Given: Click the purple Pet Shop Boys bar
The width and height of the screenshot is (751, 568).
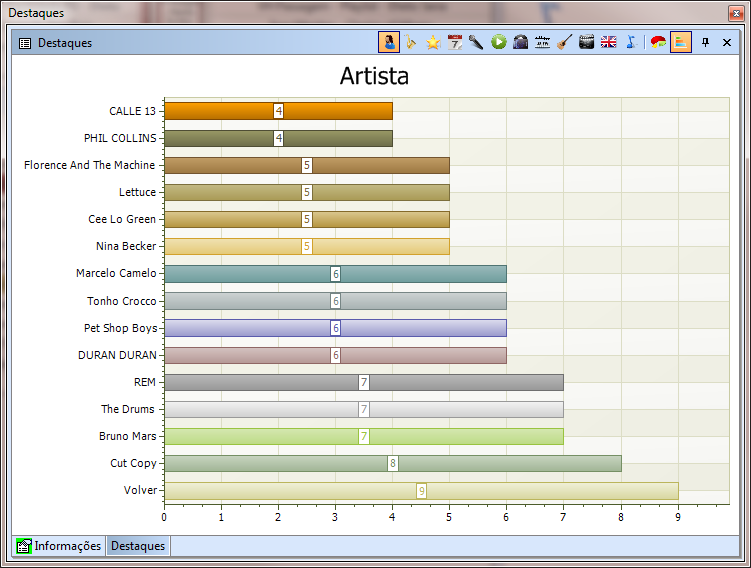Looking at the screenshot, I should click(x=335, y=328).
